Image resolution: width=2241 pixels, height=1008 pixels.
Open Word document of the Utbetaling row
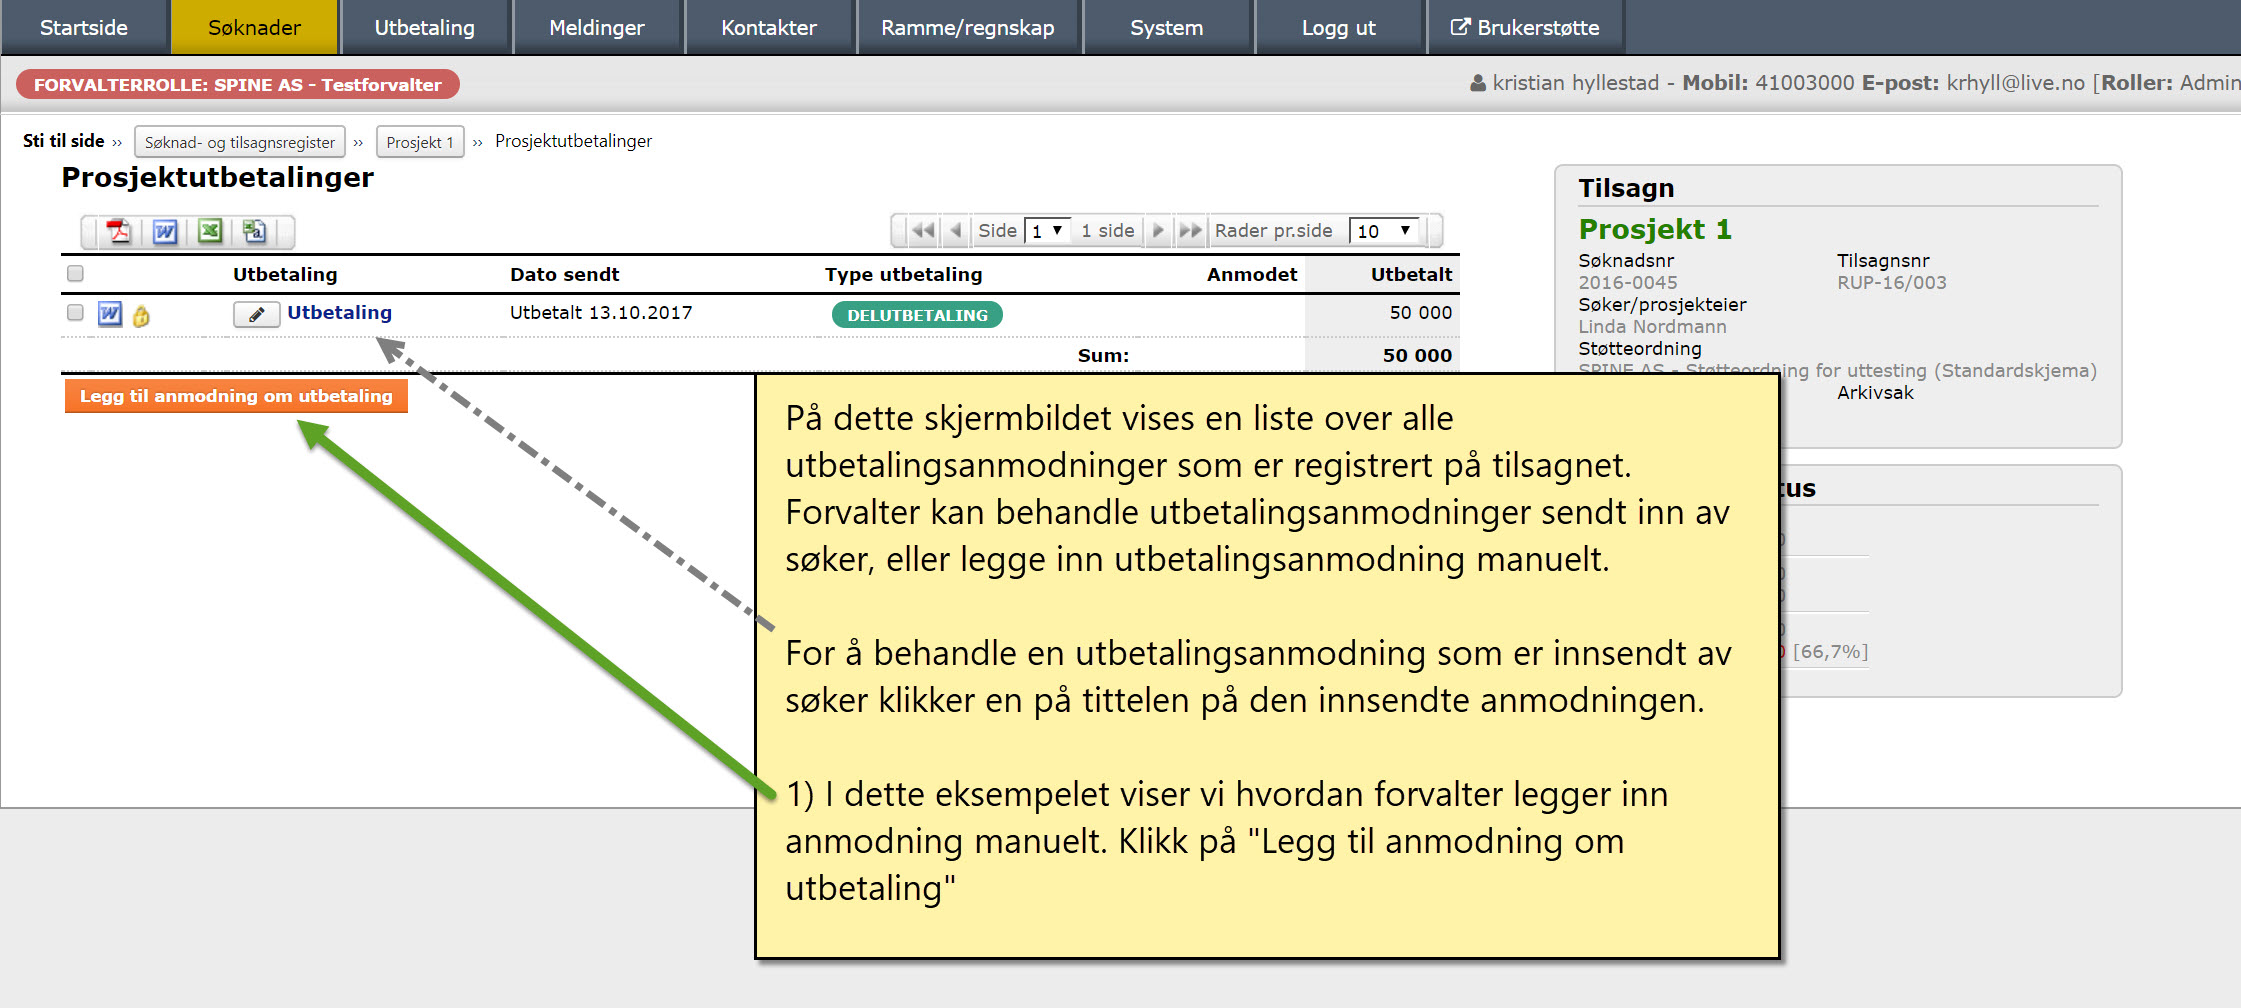coord(110,314)
